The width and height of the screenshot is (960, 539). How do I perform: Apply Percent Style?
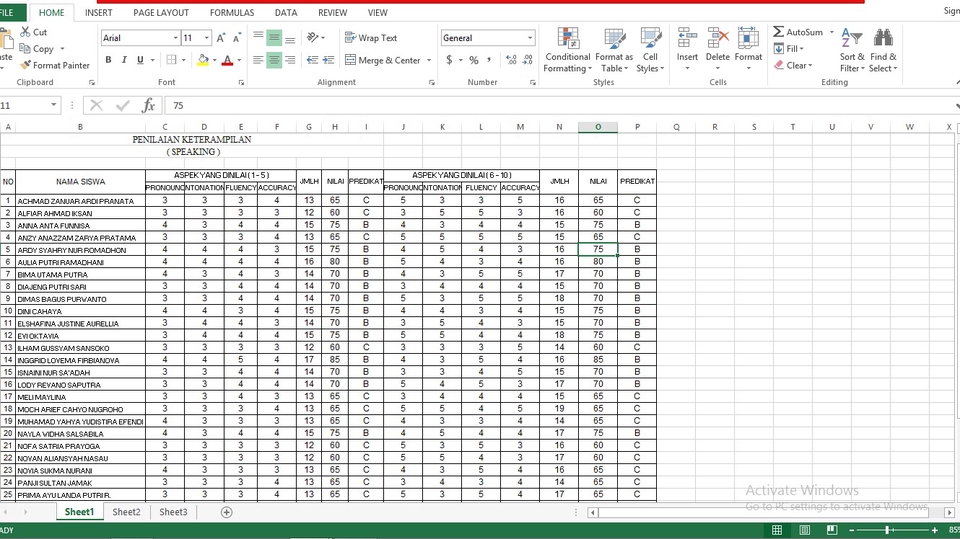473,60
